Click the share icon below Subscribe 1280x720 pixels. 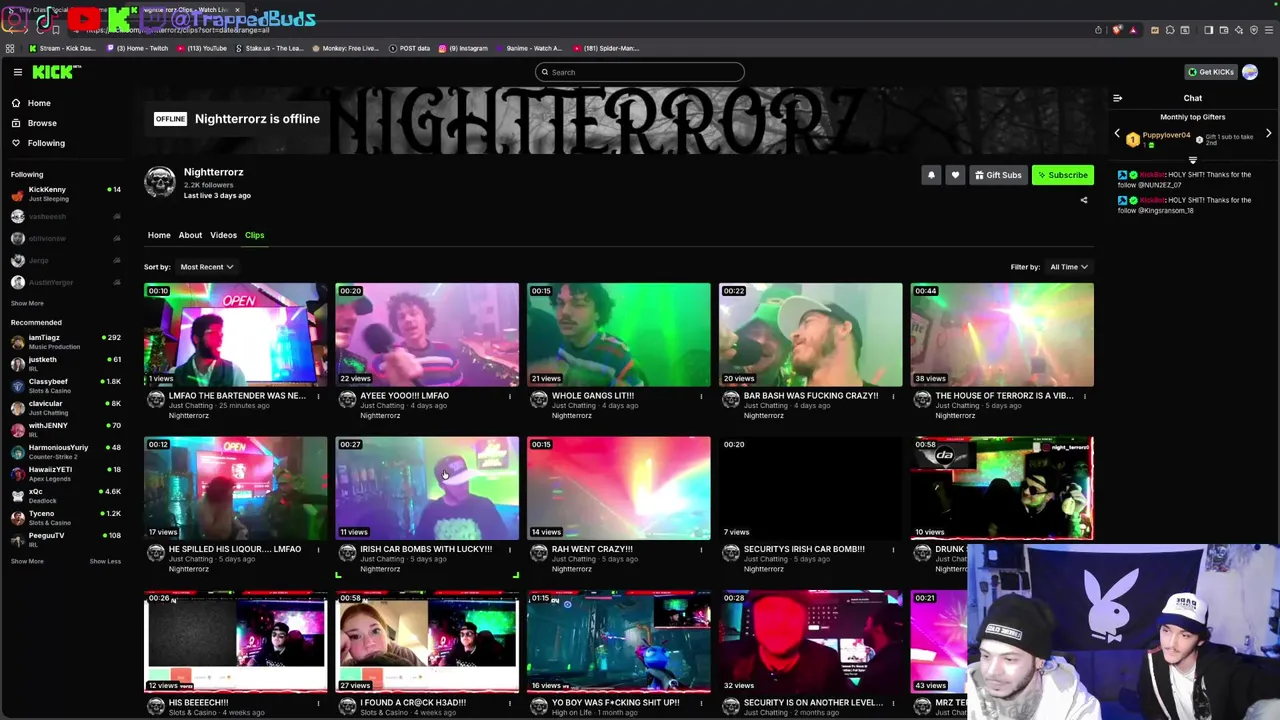(x=1084, y=200)
